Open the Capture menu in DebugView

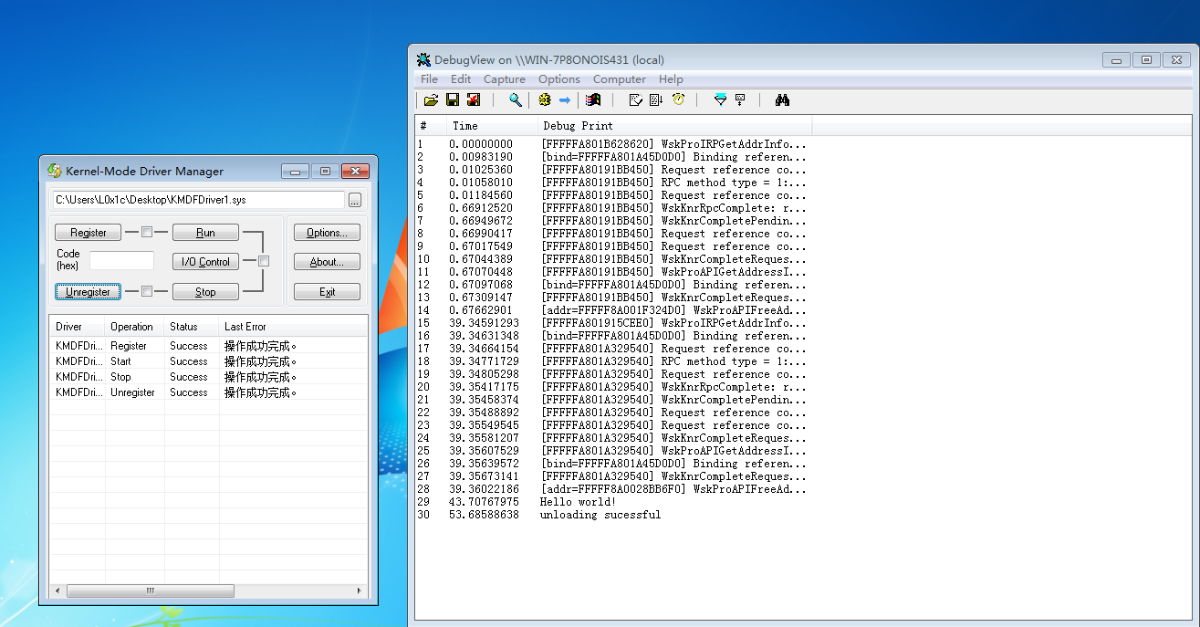point(504,79)
